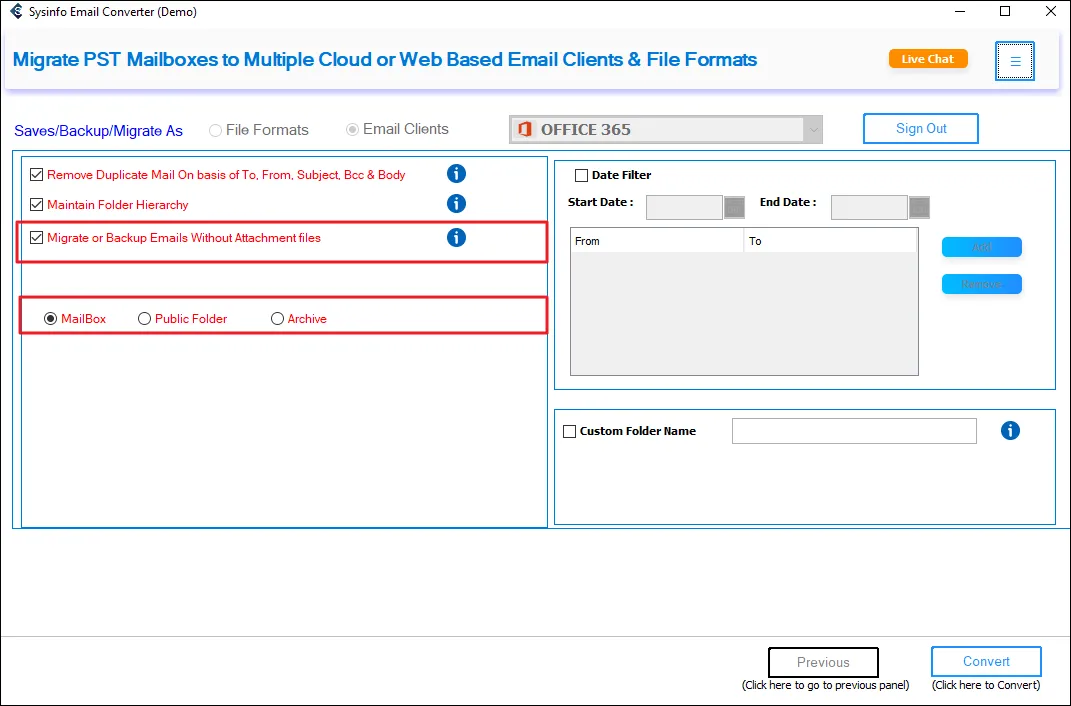Enable the Date Filter checkbox
This screenshot has height=706, width=1071.
(x=582, y=176)
